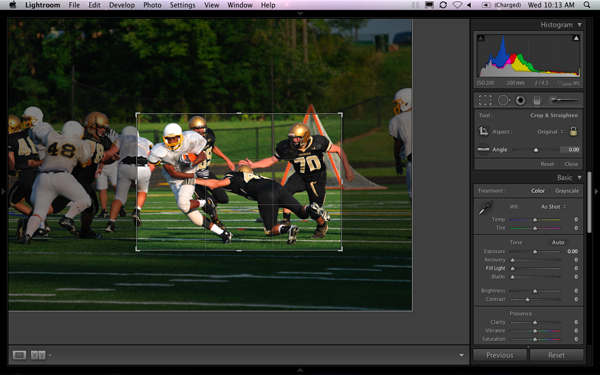
Task: Click the battery Charged status icon
Action: pyautogui.click(x=501, y=5)
